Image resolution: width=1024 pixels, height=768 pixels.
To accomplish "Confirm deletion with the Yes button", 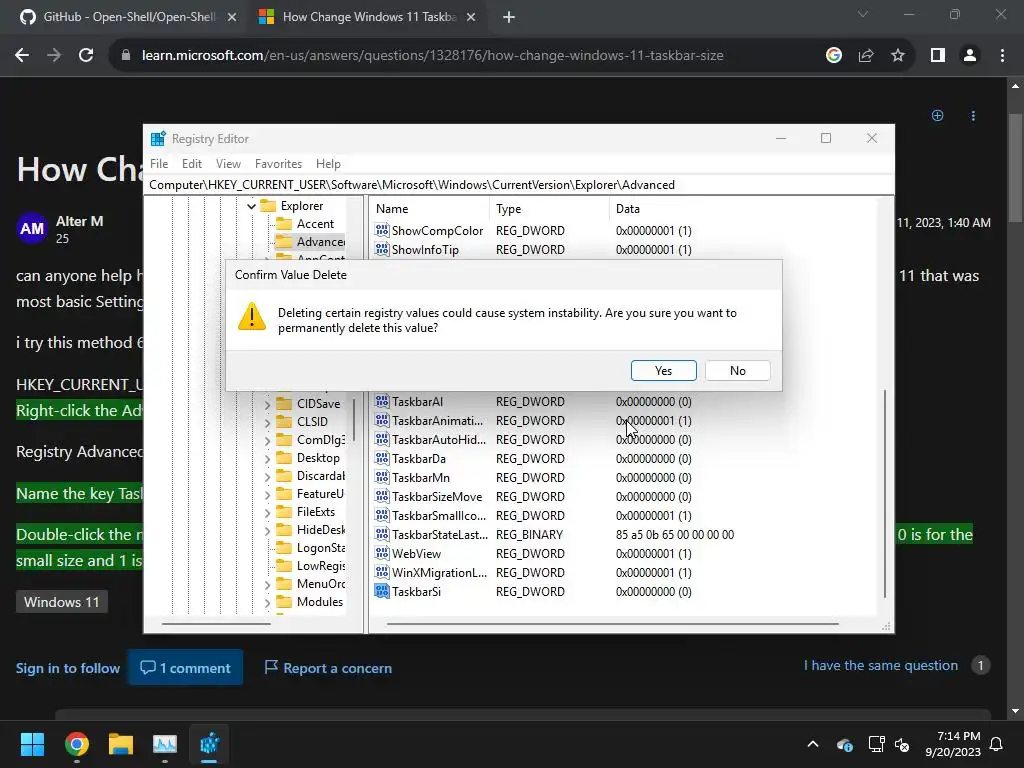I will click(664, 370).
